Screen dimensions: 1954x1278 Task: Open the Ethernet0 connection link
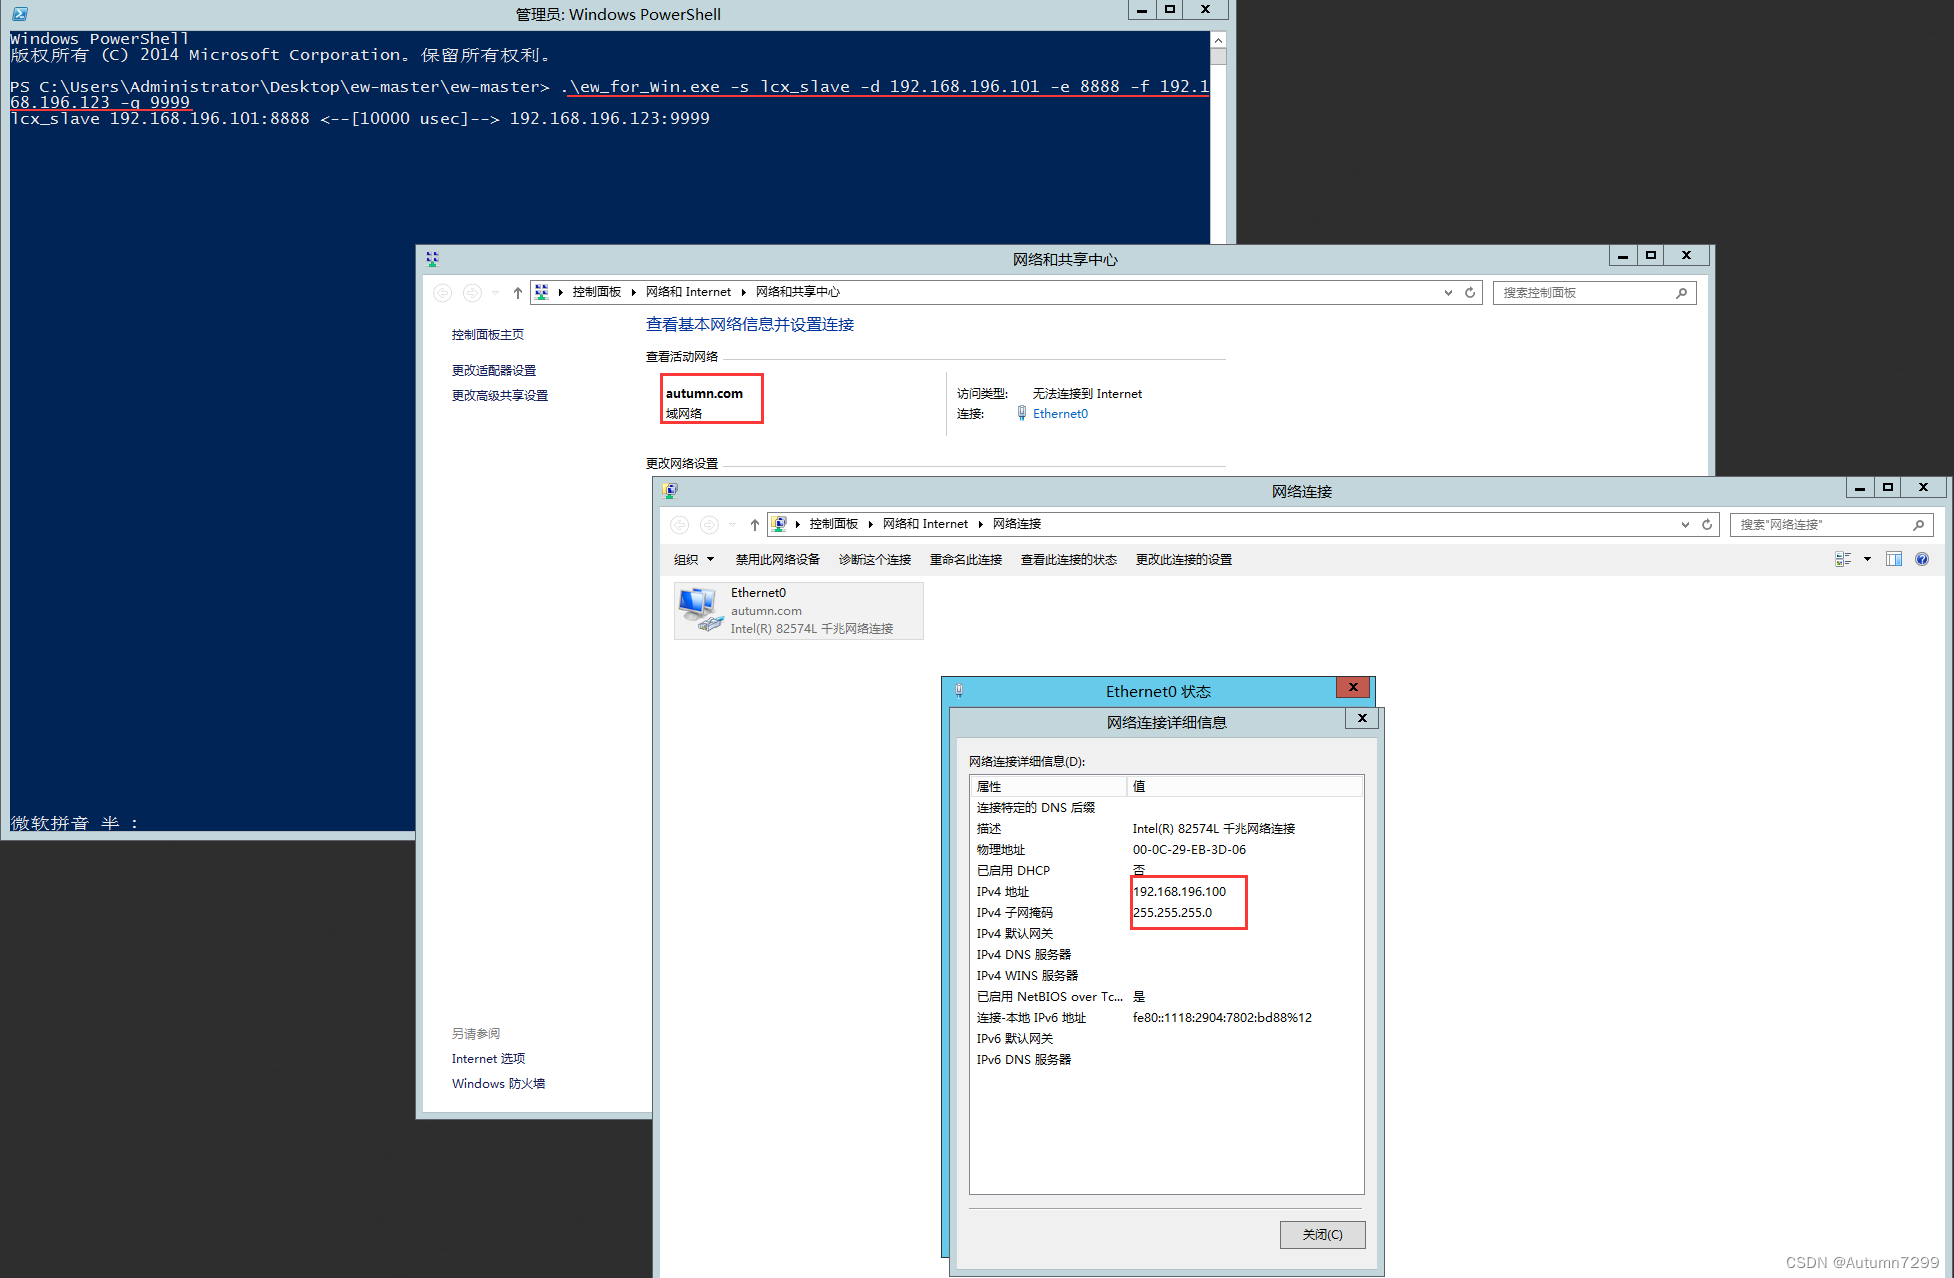(1060, 414)
